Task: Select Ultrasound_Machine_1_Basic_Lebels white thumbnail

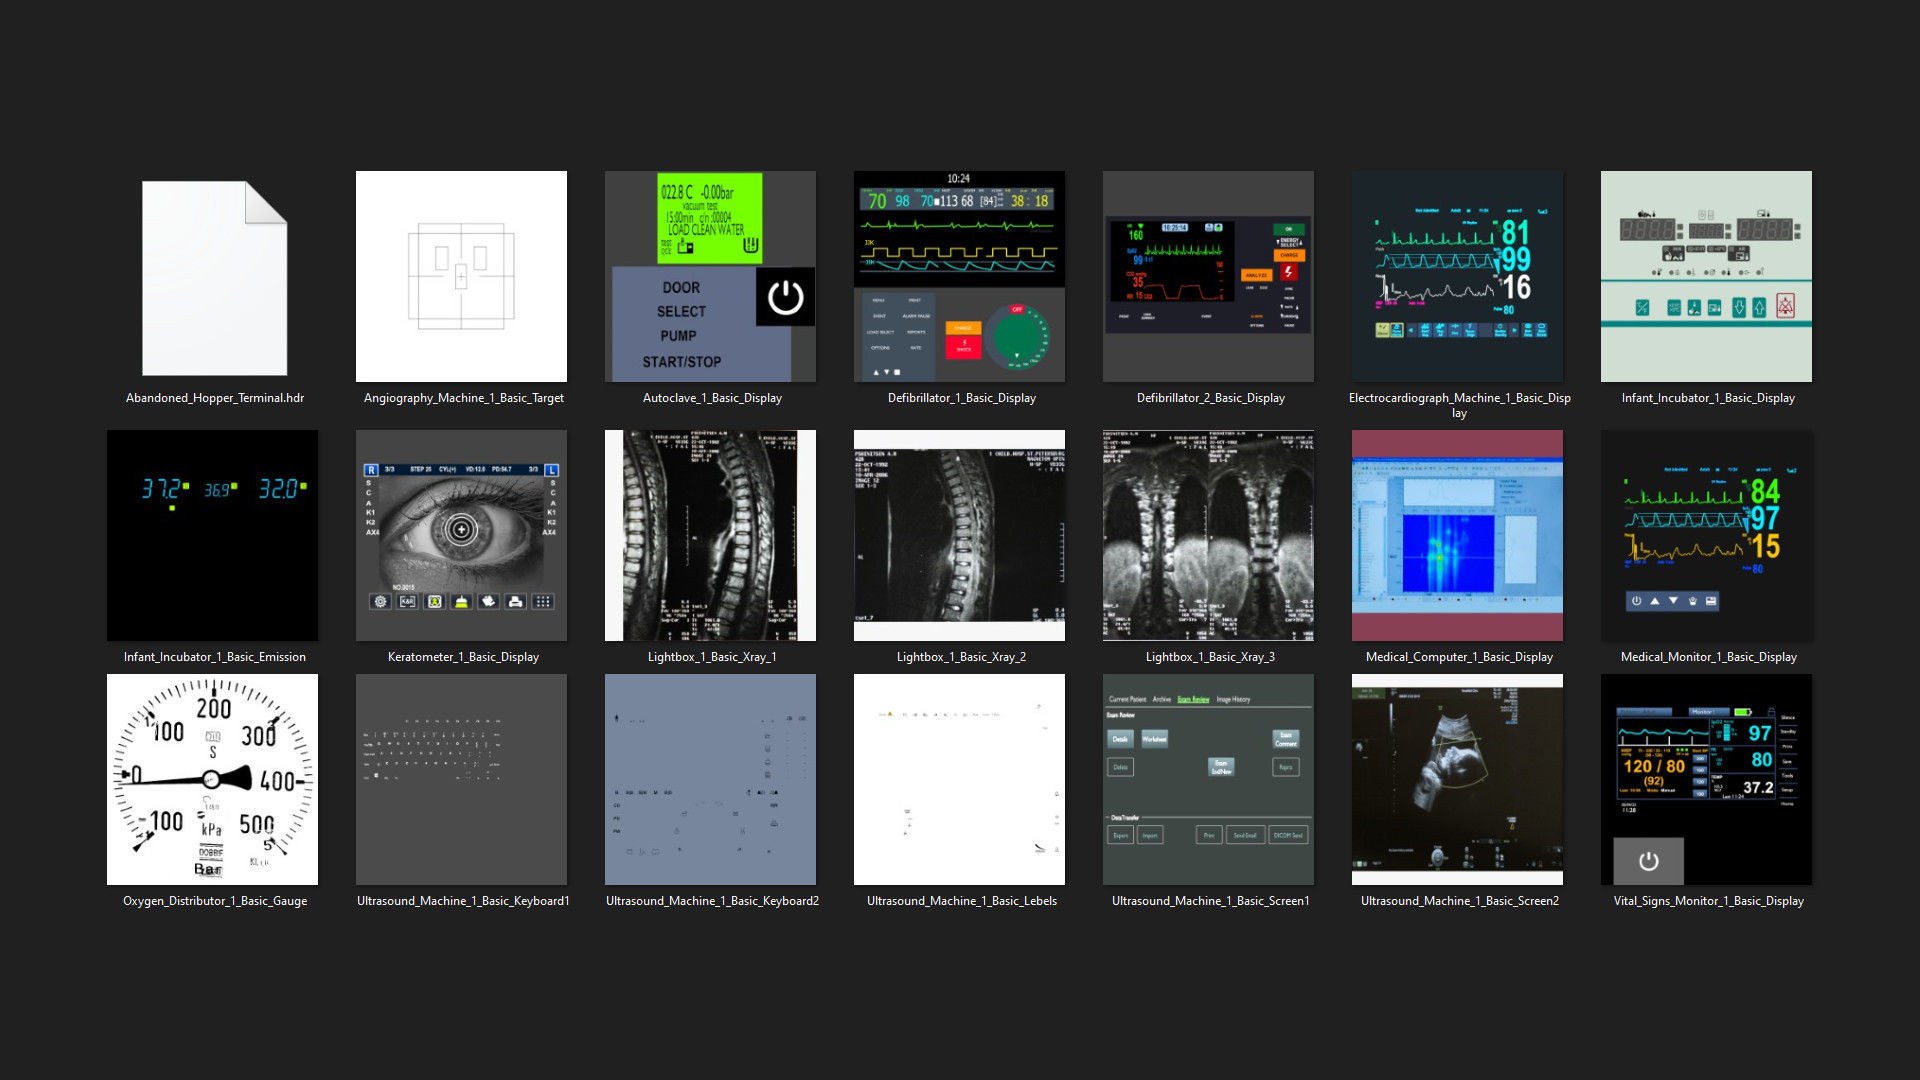Action: (x=959, y=779)
